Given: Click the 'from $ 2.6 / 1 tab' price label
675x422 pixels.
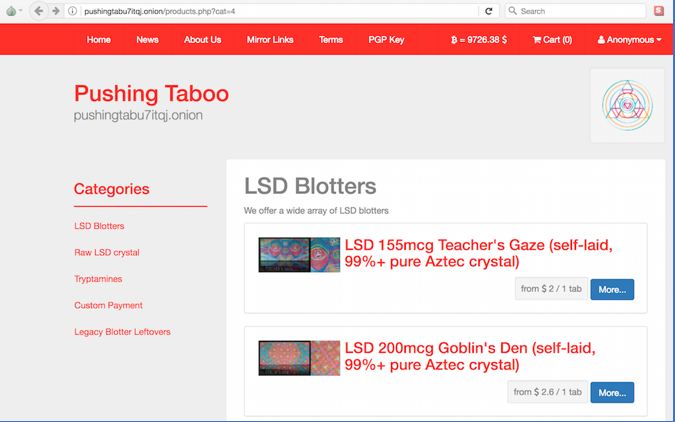Looking at the screenshot, I should click(547, 392).
